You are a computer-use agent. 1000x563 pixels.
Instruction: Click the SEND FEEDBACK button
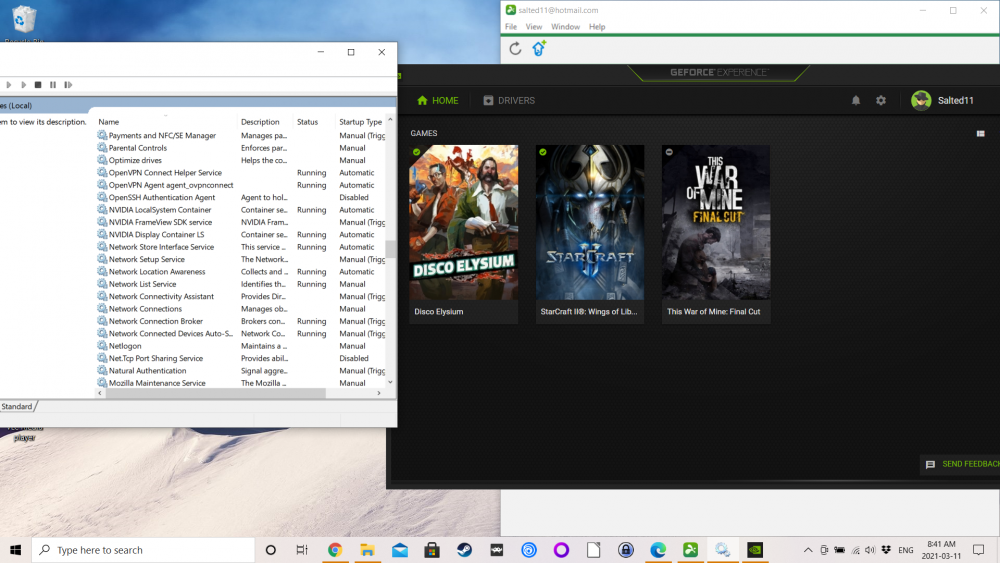click(x=962, y=464)
